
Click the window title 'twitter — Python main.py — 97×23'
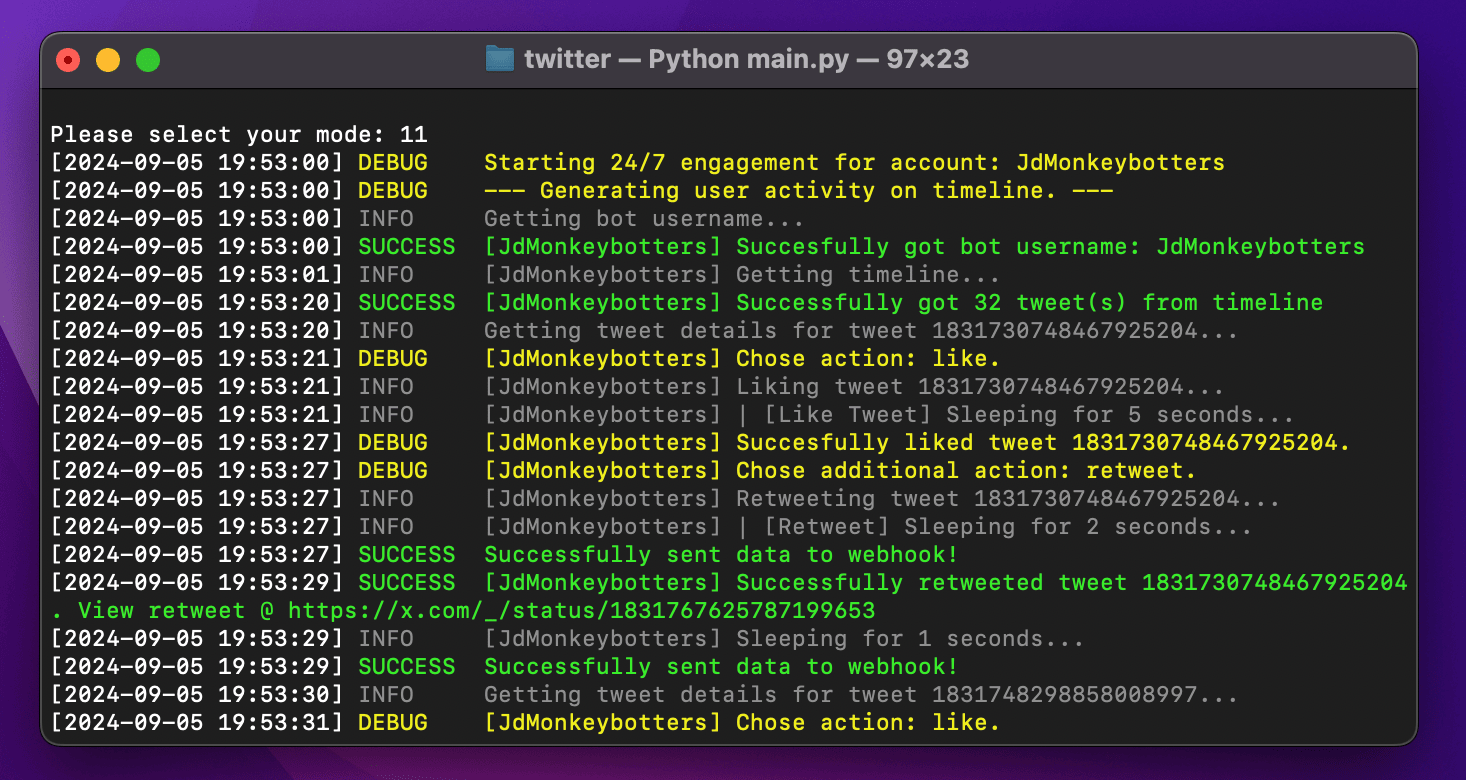[746, 59]
